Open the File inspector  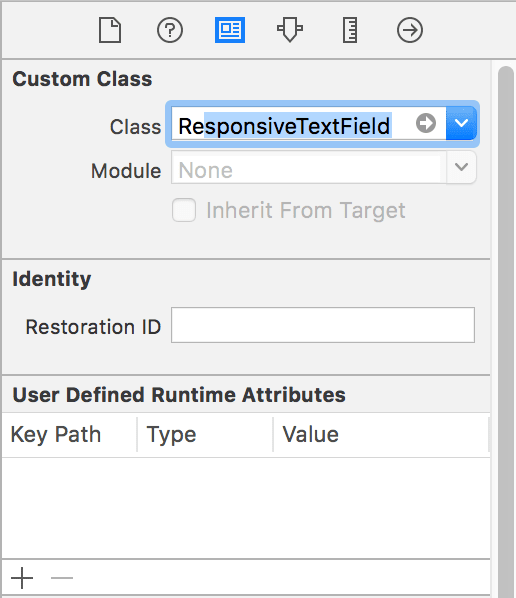point(110,30)
